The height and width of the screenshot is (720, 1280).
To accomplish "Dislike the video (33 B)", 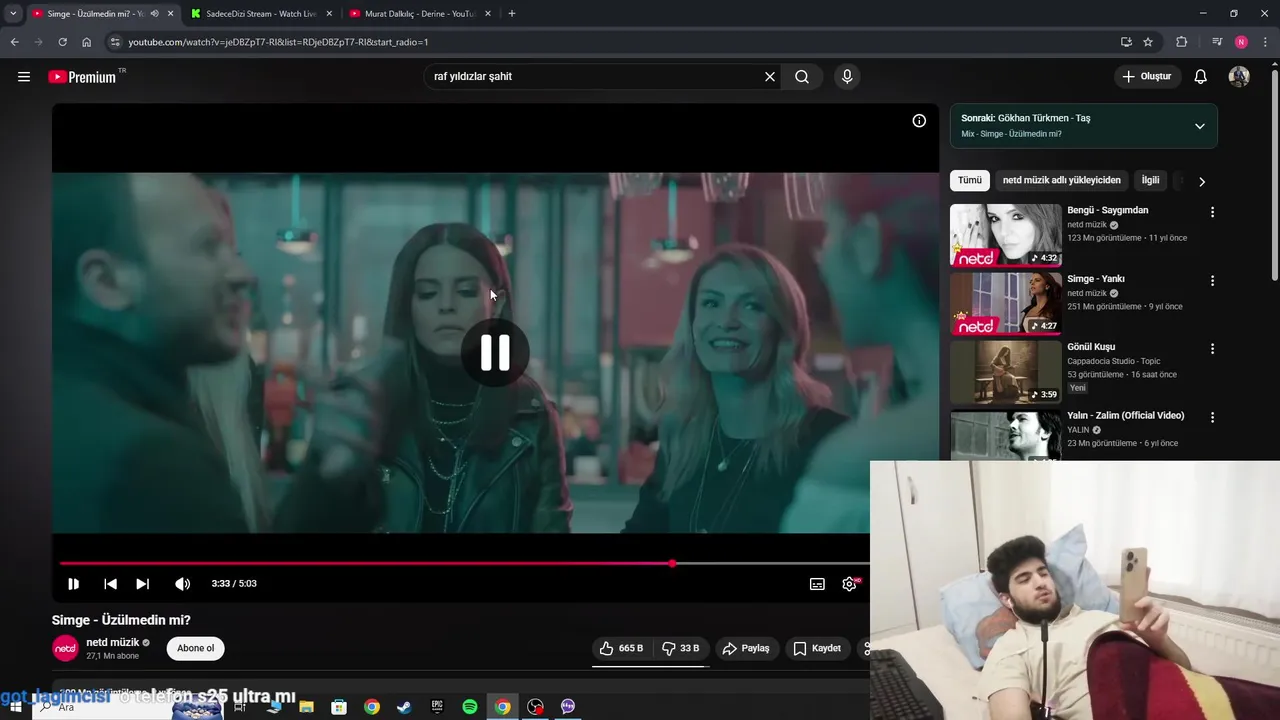I will 681,648.
